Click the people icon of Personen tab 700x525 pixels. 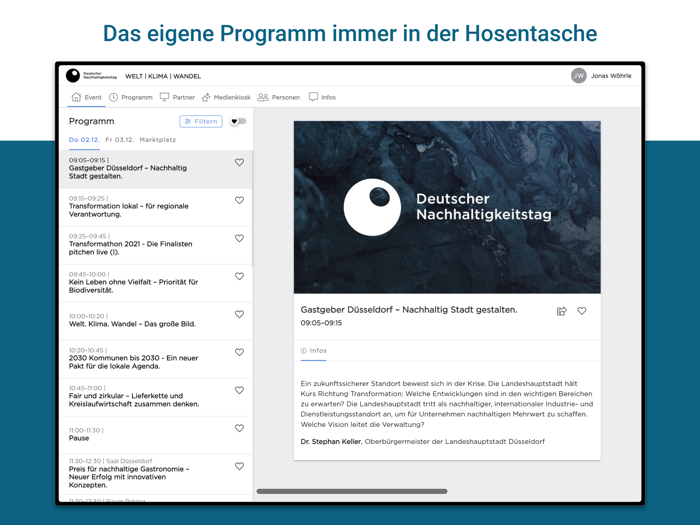pyautogui.click(x=263, y=97)
